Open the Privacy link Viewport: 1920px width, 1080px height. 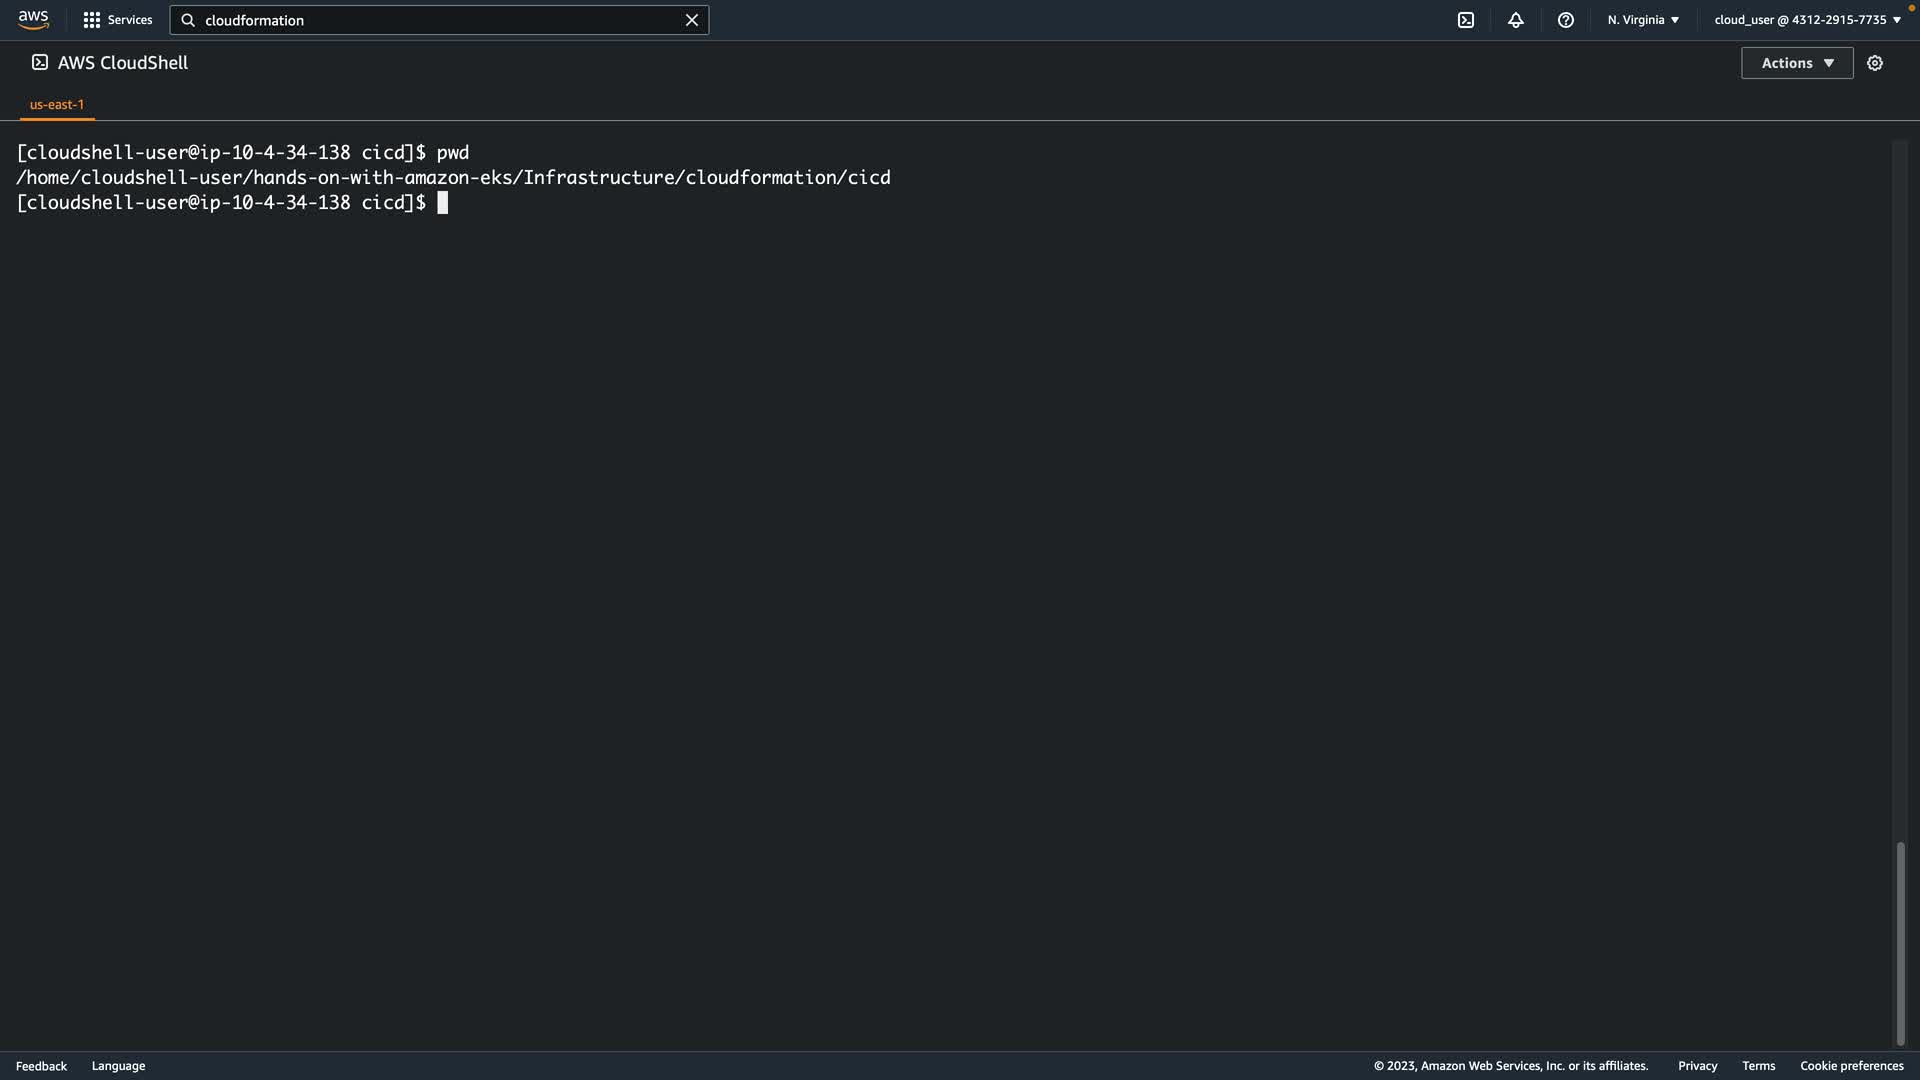pos(1697,1066)
